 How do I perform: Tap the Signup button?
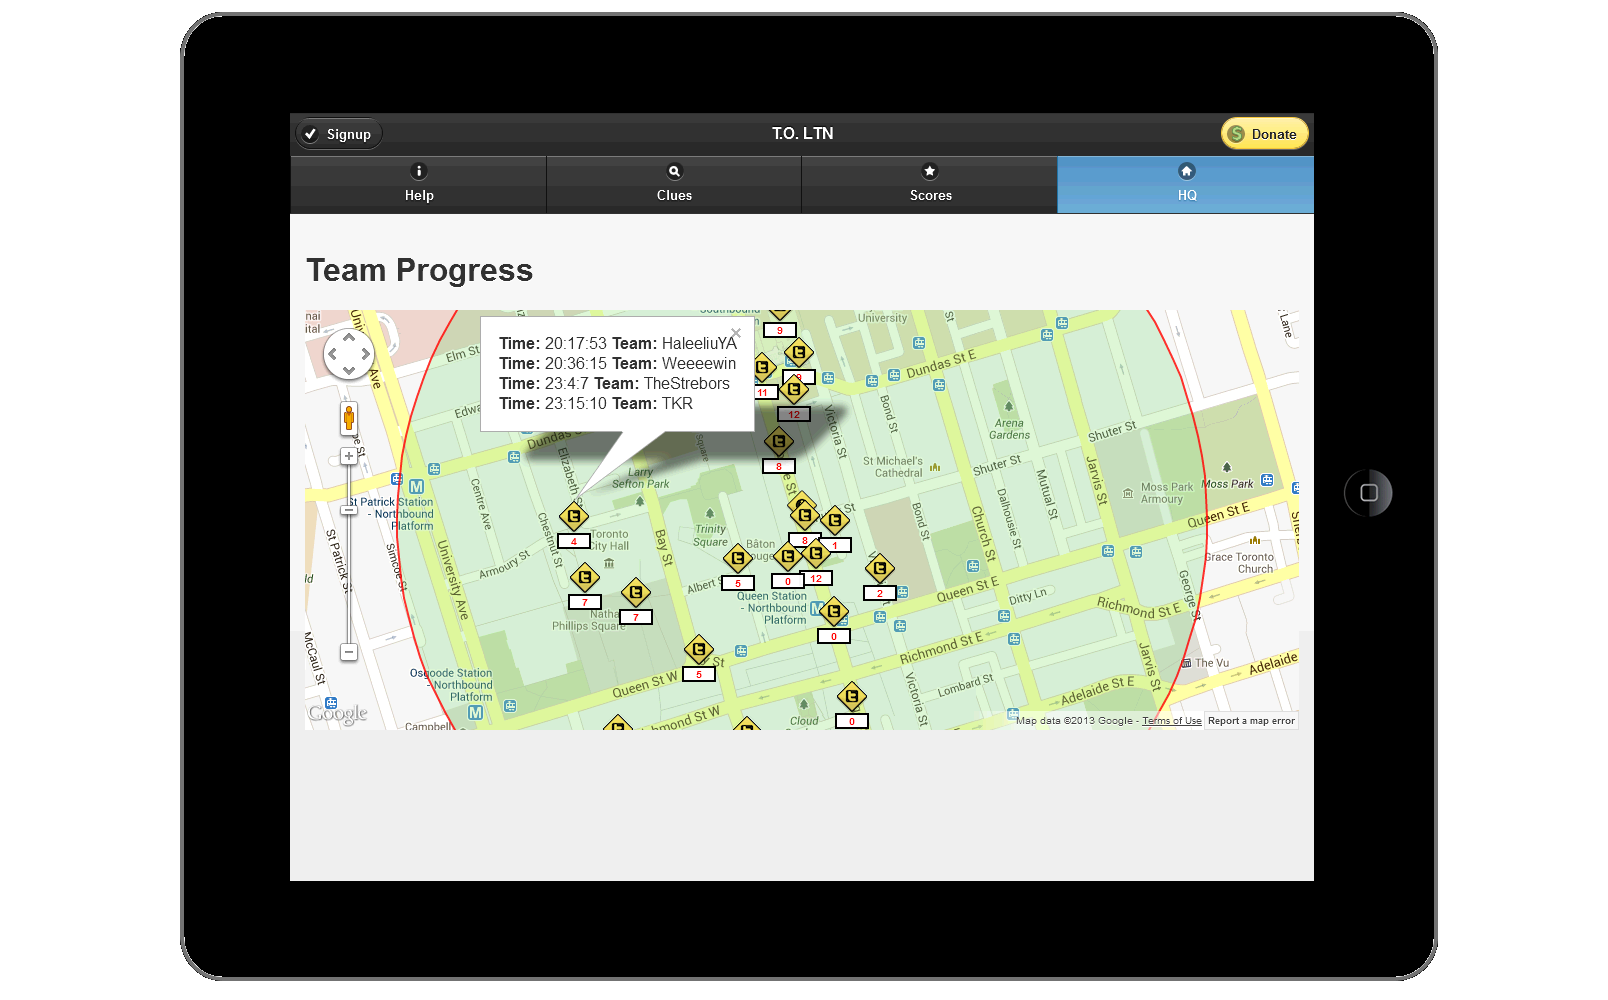pyautogui.click(x=338, y=134)
